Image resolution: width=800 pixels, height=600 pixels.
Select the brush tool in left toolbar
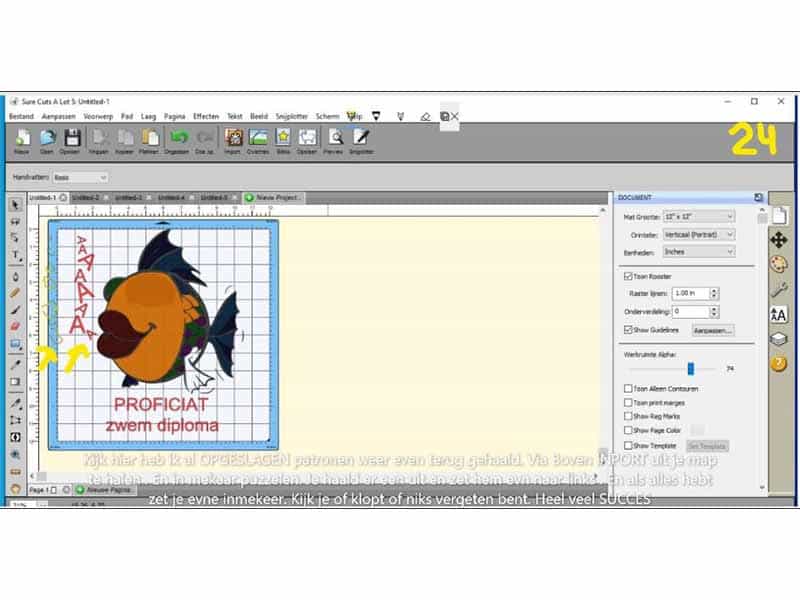click(x=15, y=310)
